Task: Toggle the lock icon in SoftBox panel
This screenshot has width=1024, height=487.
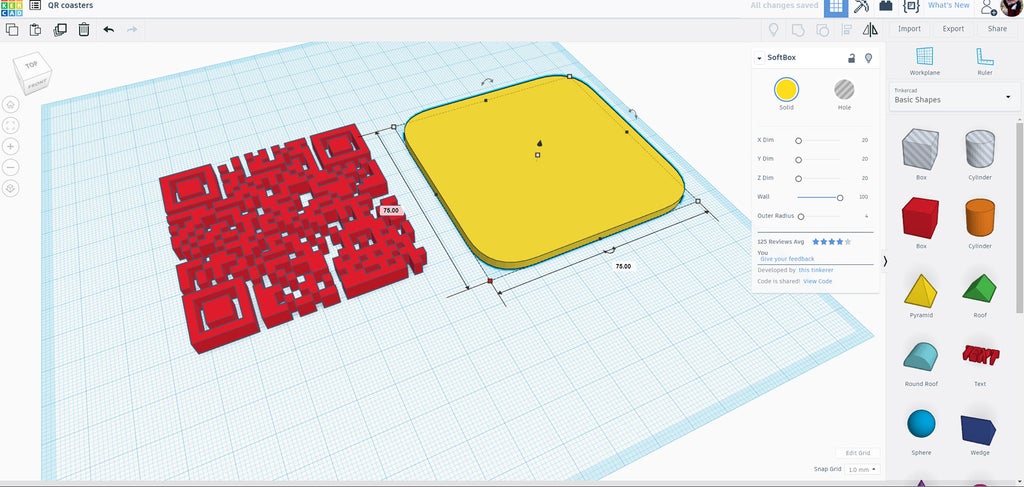Action: pyautogui.click(x=852, y=58)
